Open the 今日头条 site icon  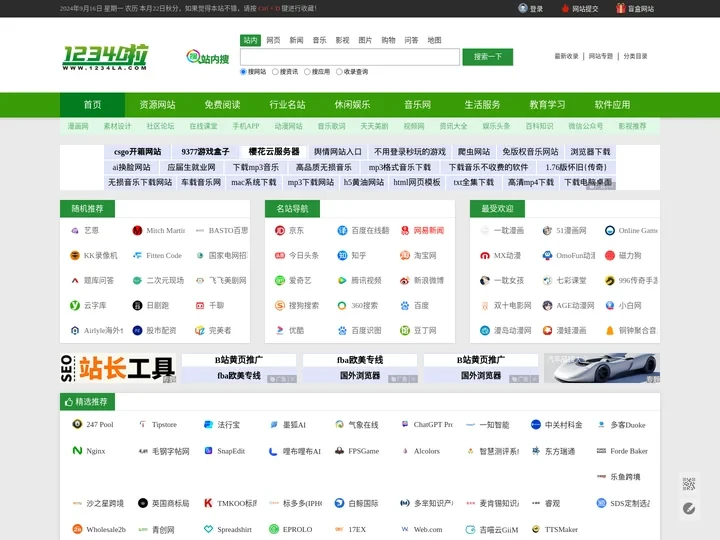[x=280, y=255]
